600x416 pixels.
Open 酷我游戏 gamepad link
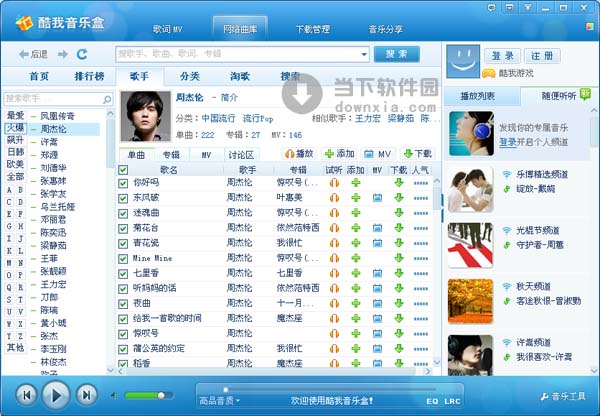(x=507, y=73)
